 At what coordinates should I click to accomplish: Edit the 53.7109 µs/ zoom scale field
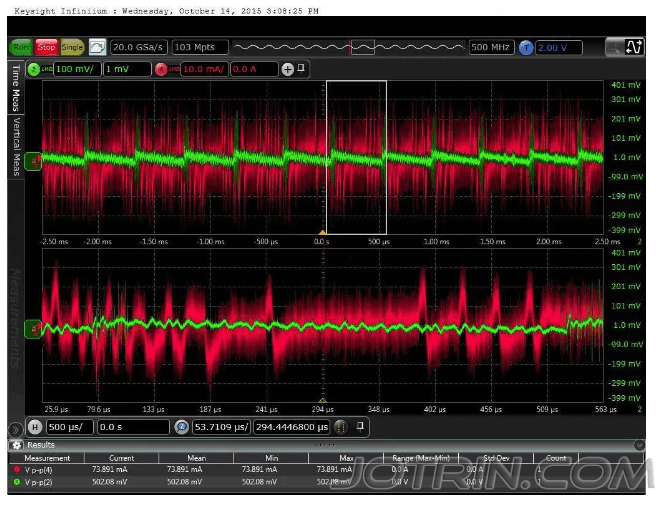click(221, 427)
